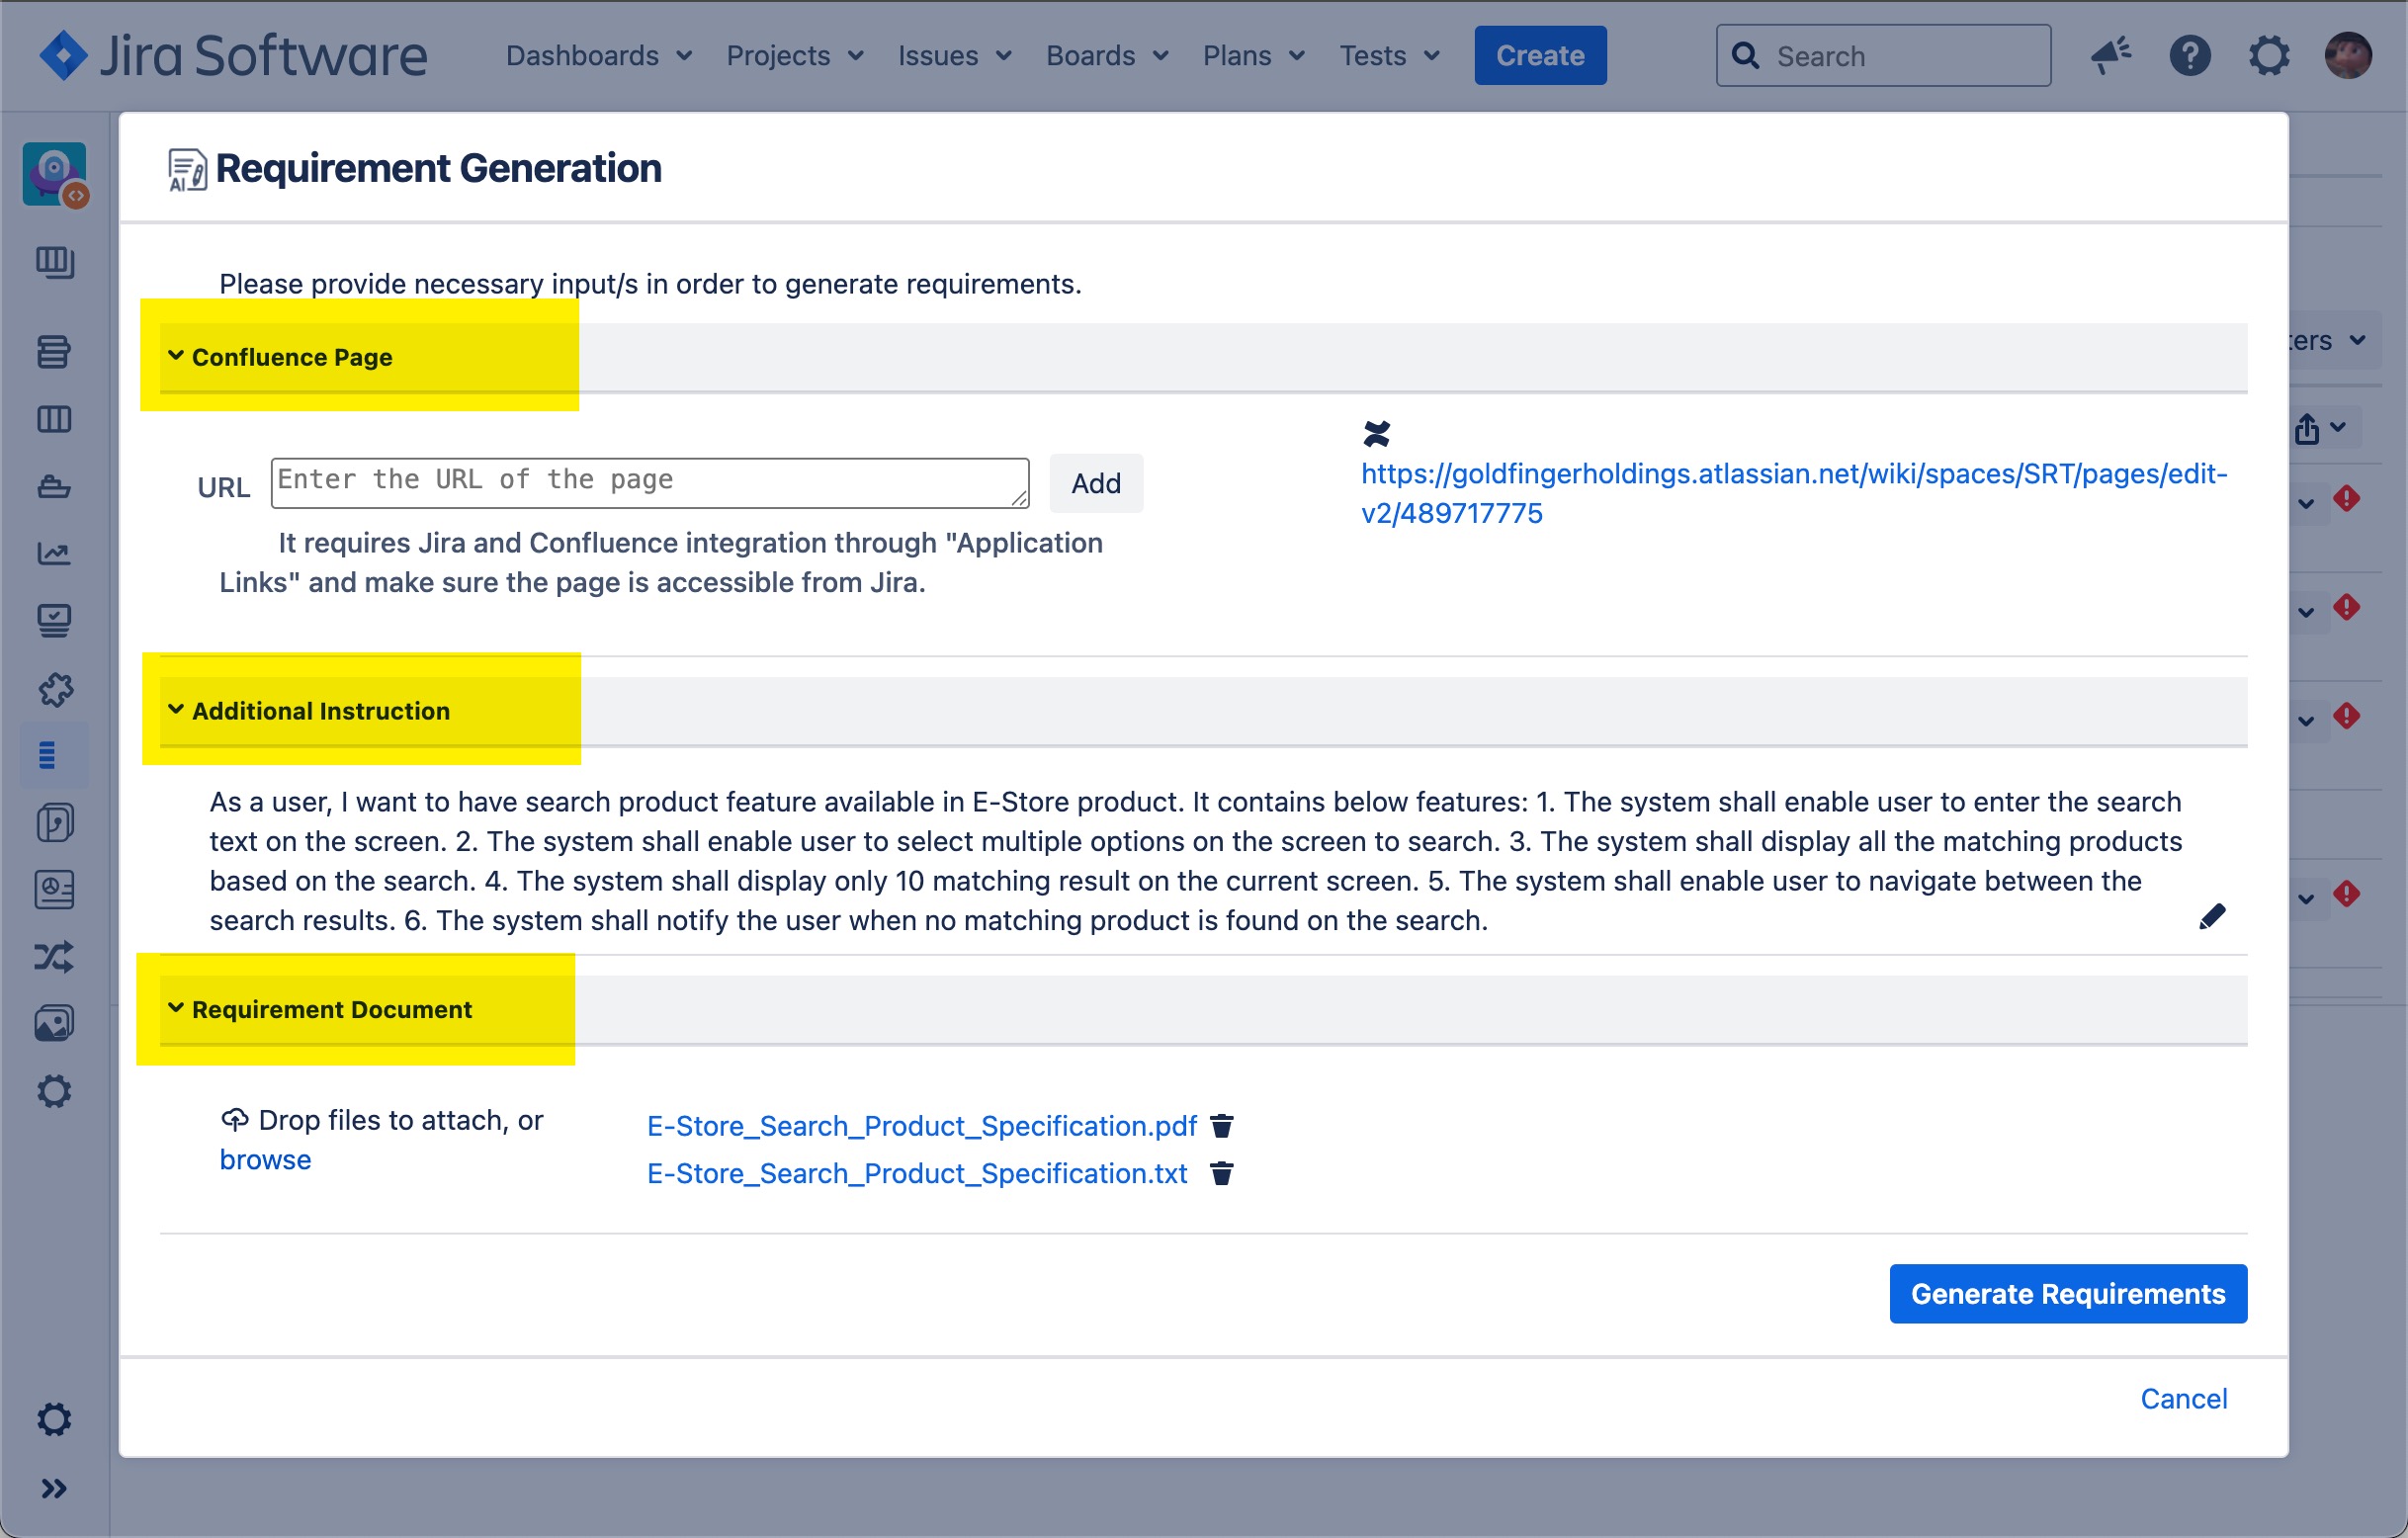Screen dimensions: 2408x1538
Task: Open the Boards menu
Action: (1106, 56)
